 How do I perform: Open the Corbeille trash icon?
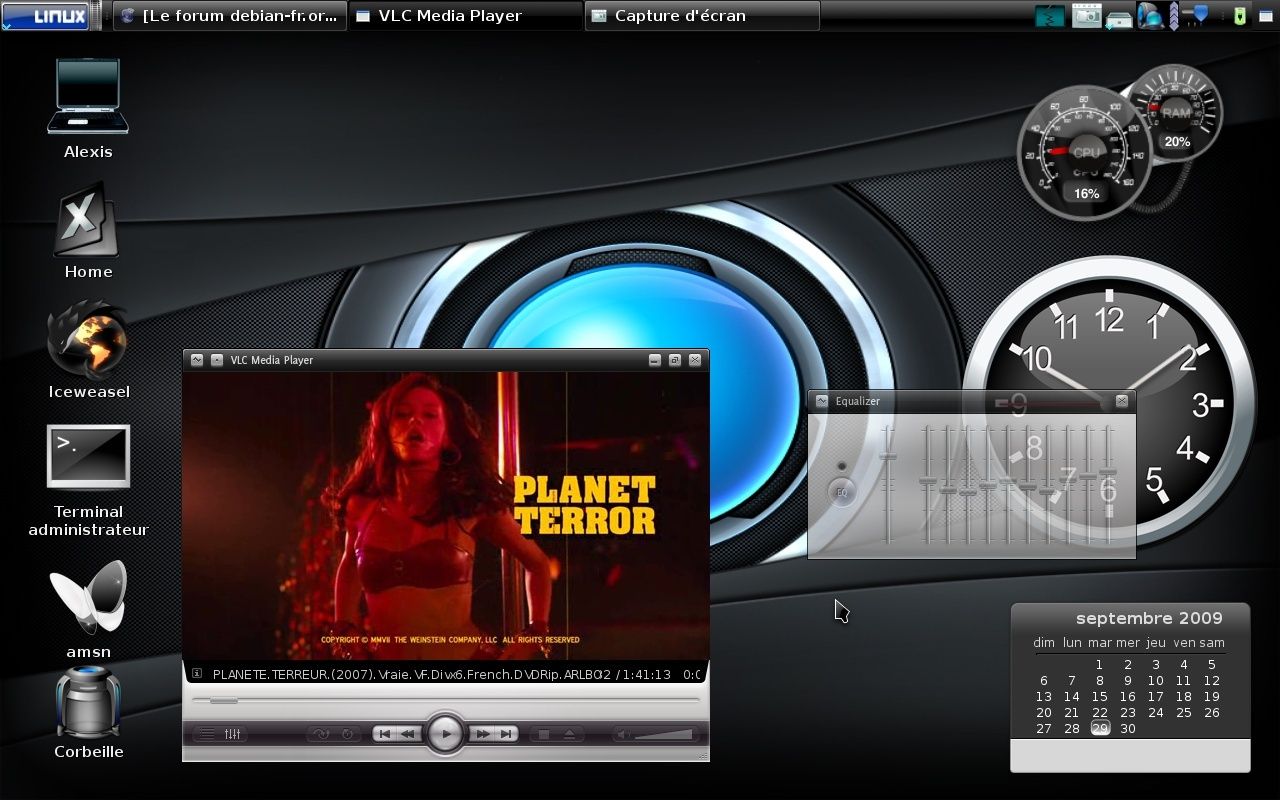pyautogui.click(x=88, y=713)
